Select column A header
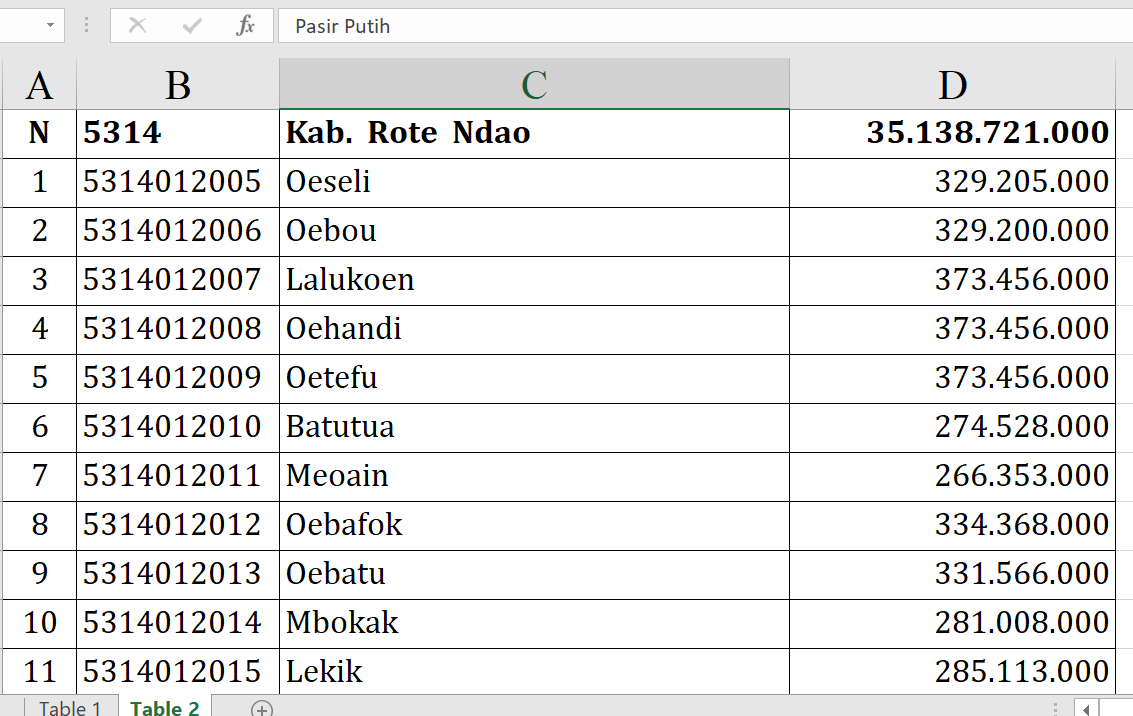The width and height of the screenshot is (1133, 716). (x=39, y=85)
